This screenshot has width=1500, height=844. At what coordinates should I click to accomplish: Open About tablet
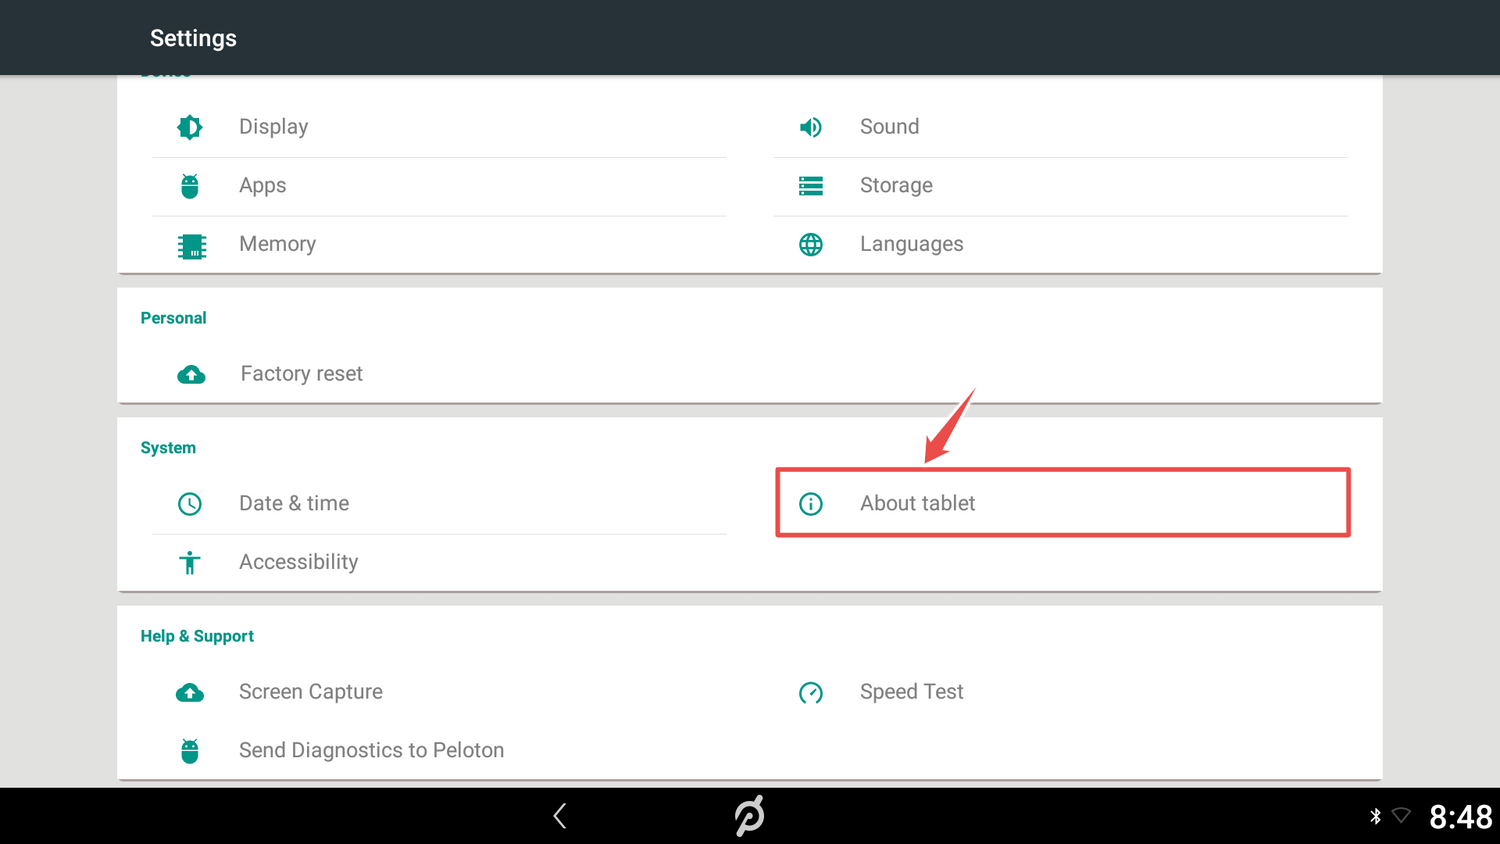pyautogui.click(x=917, y=503)
